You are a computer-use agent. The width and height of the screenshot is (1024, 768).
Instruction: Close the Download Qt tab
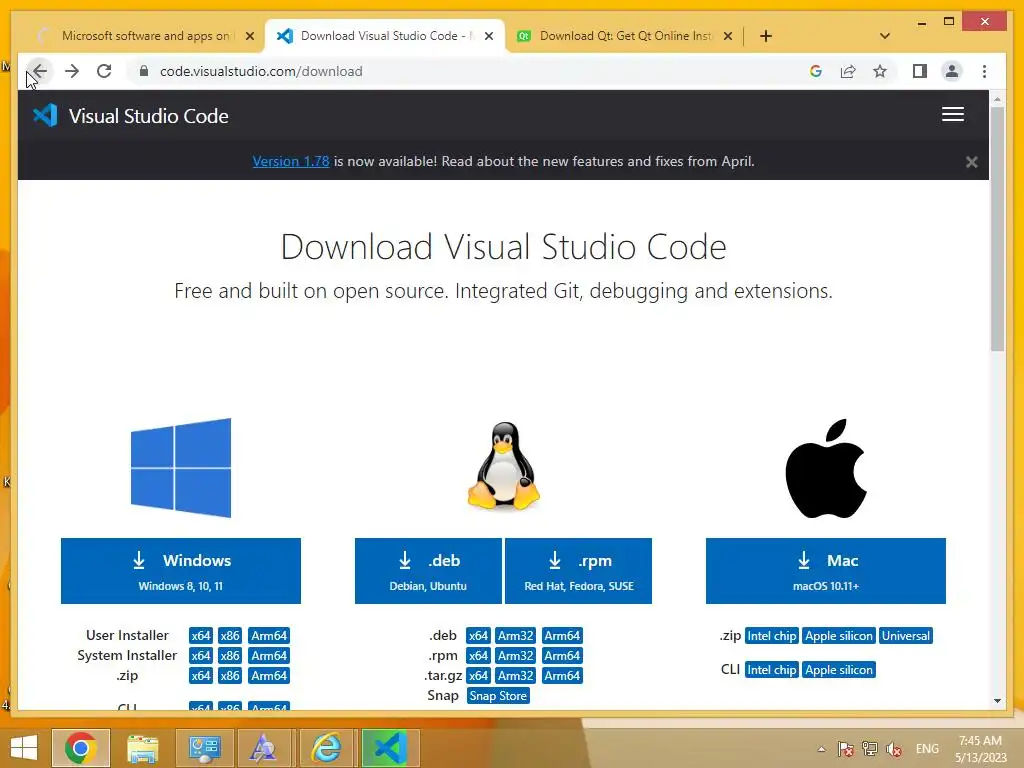click(728, 36)
